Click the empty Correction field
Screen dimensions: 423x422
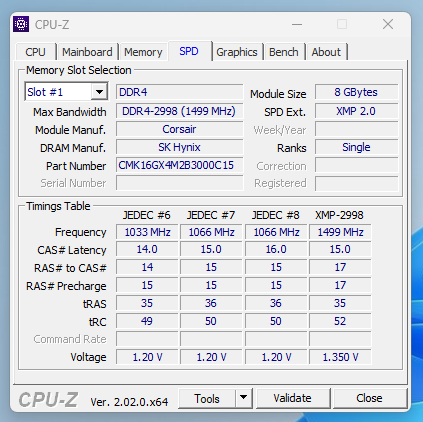tap(356, 165)
